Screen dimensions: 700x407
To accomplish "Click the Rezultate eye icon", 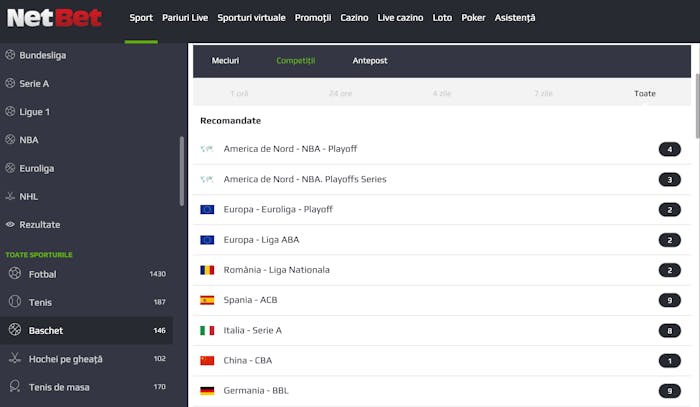I will pyautogui.click(x=10, y=224).
